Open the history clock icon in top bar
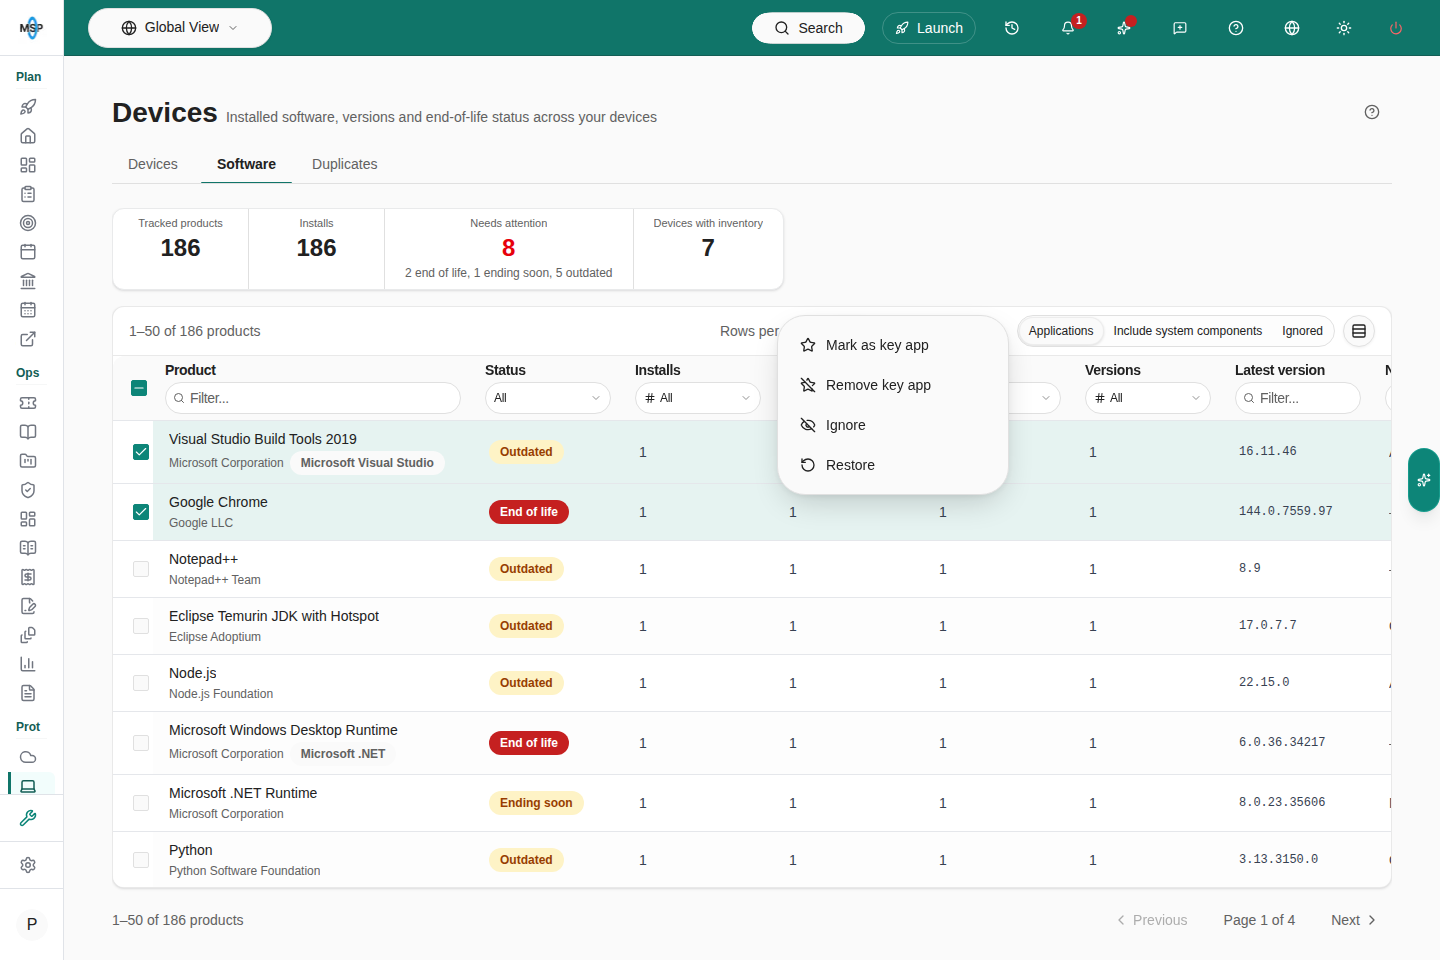1440x960 pixels. pyautogui.click(x=1012, y=28)
